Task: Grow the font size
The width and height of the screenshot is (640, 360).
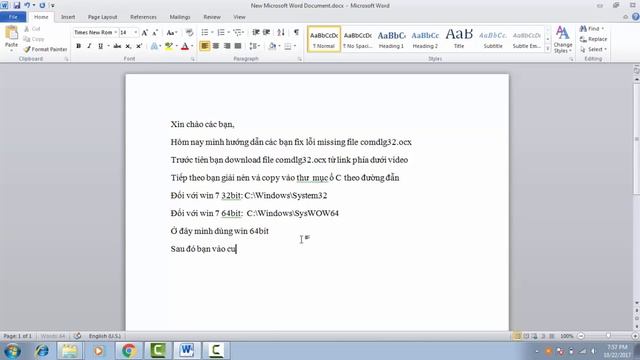Action: [x=144, y=32]
